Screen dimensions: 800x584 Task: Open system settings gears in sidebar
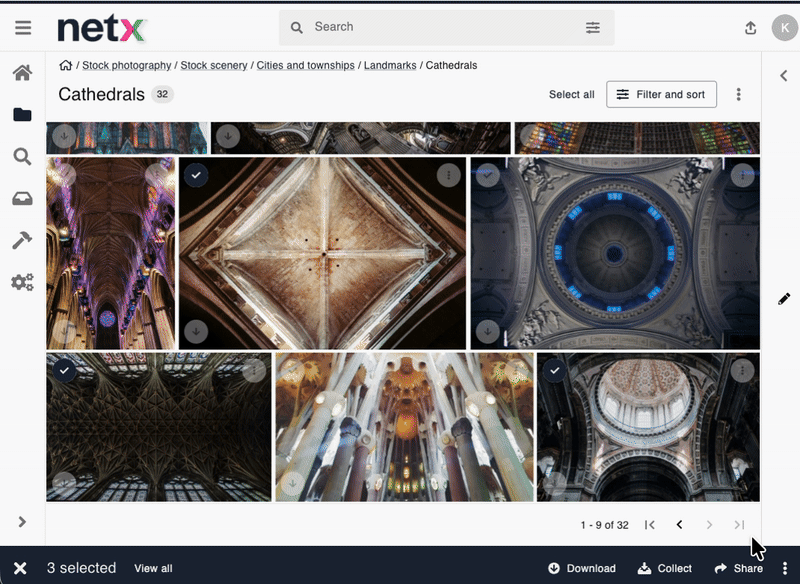tap(22, 282)
